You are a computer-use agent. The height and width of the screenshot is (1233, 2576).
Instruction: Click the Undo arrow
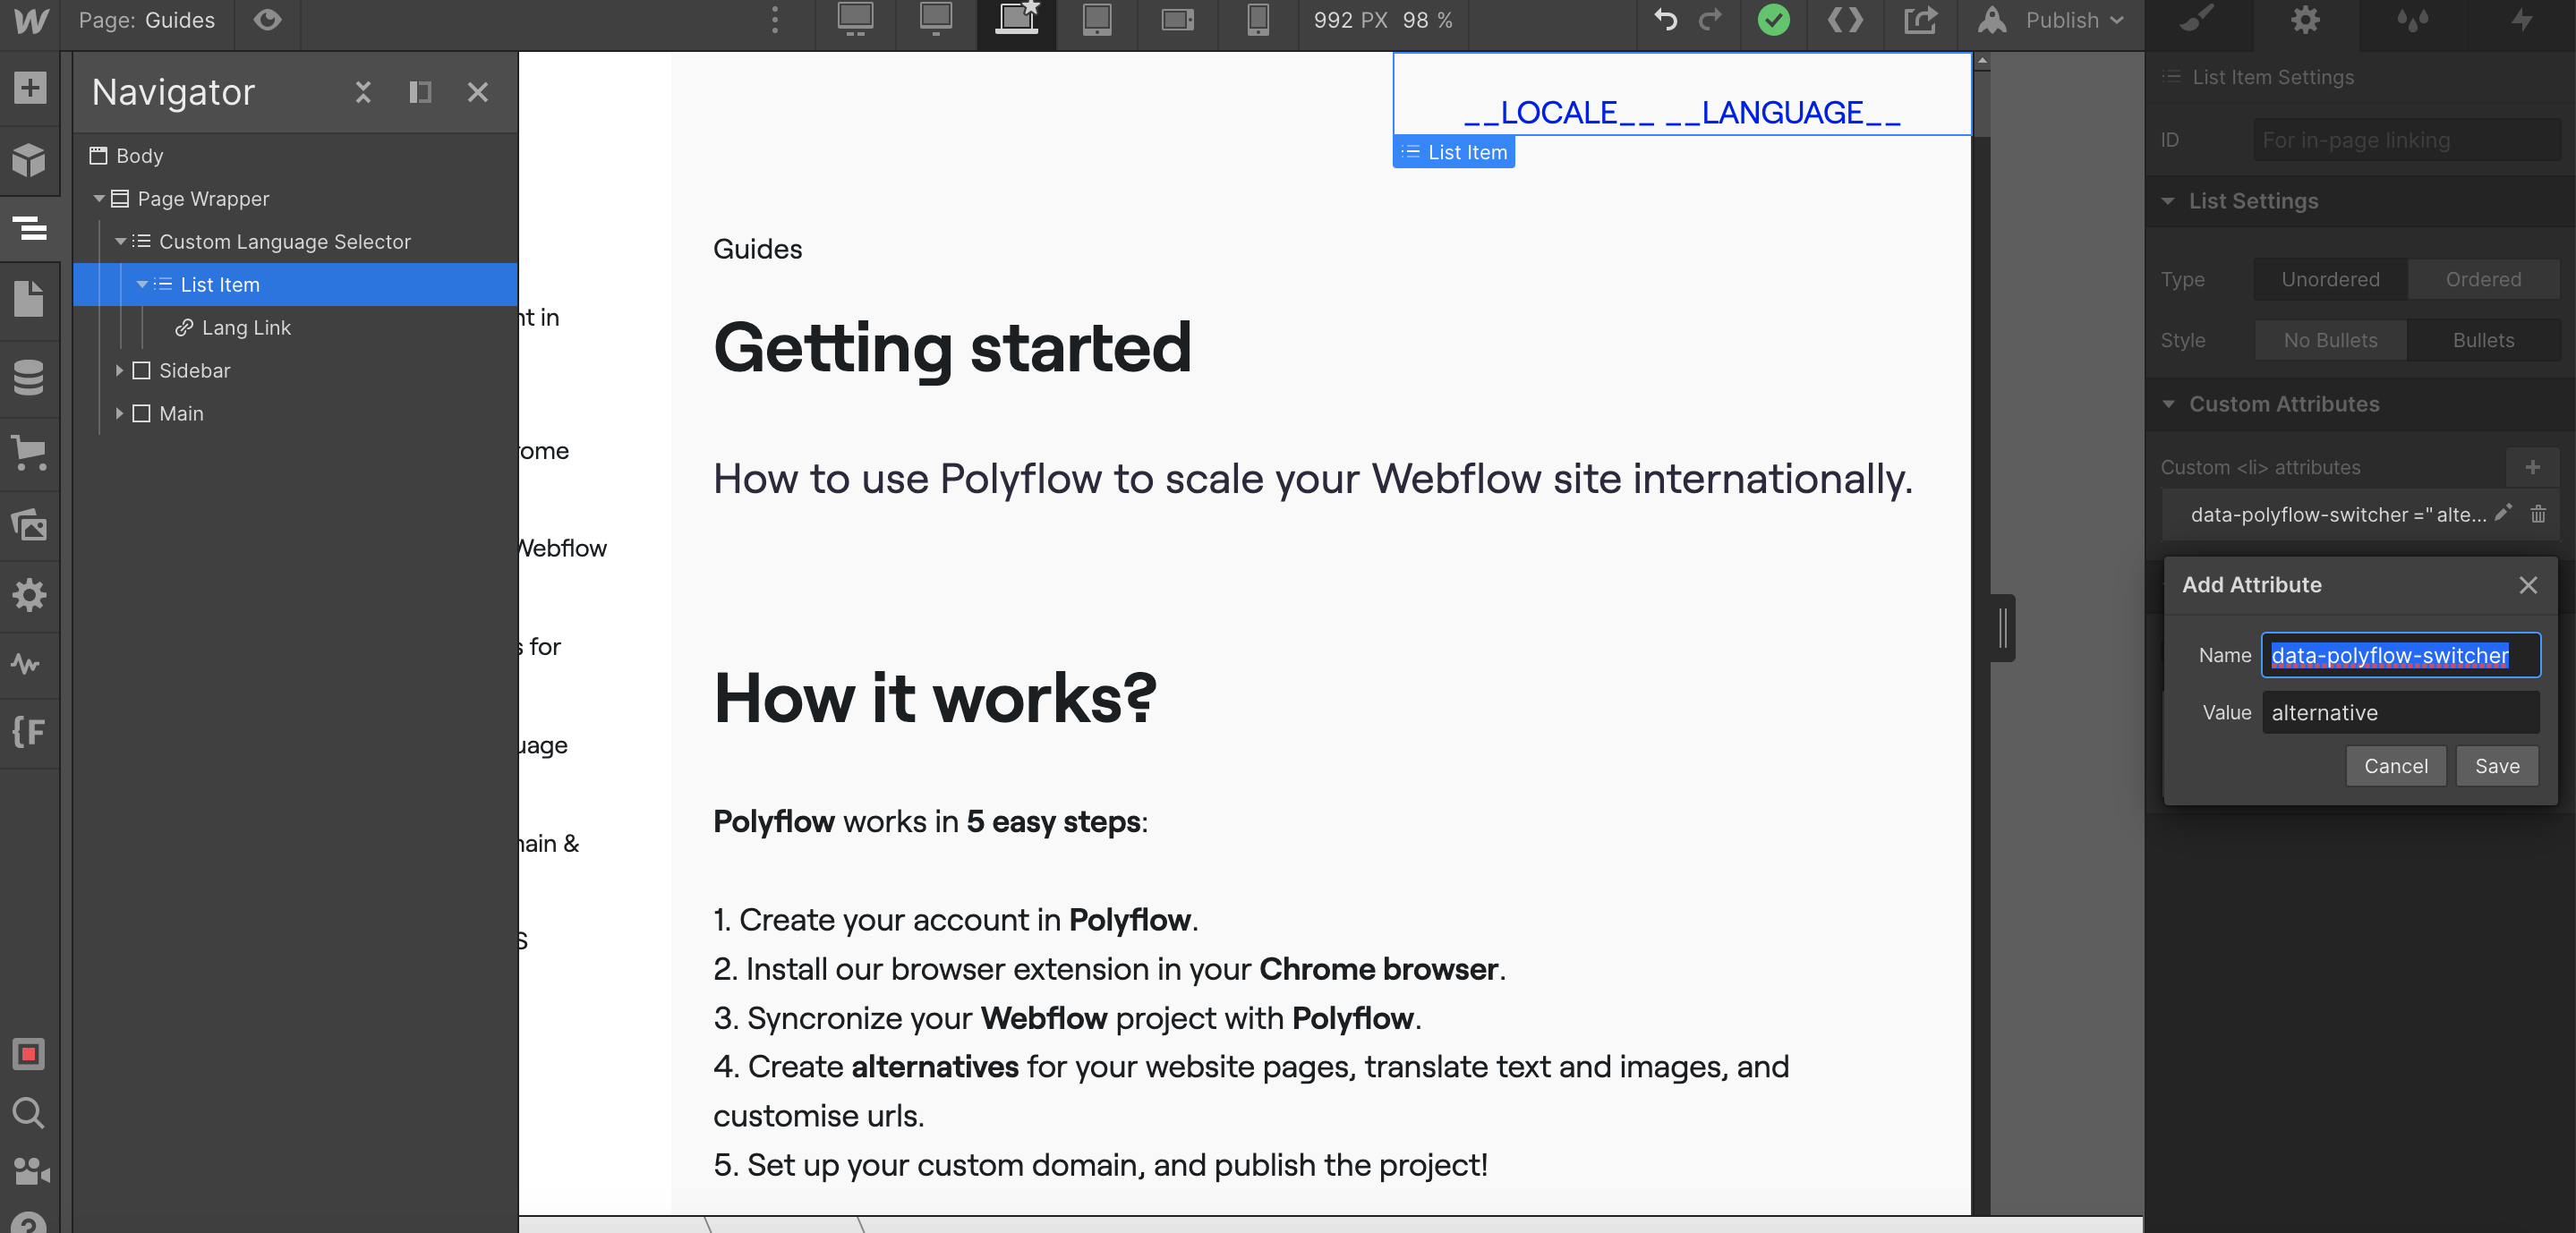[x=1665, y=20]
